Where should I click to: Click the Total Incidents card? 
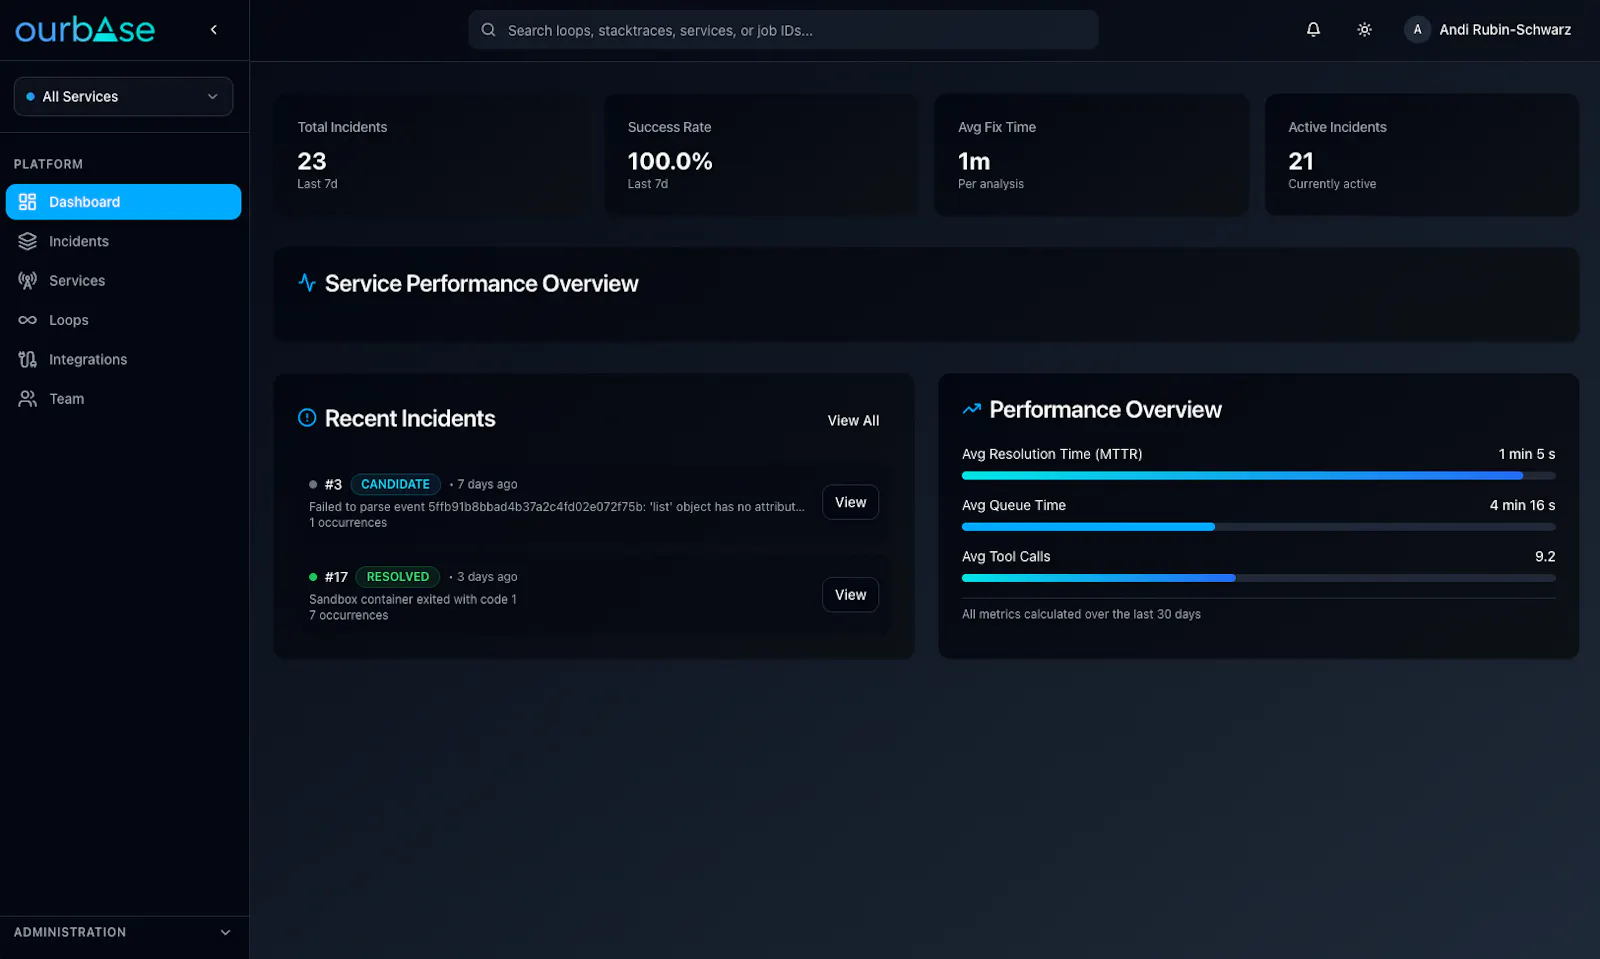431,155
